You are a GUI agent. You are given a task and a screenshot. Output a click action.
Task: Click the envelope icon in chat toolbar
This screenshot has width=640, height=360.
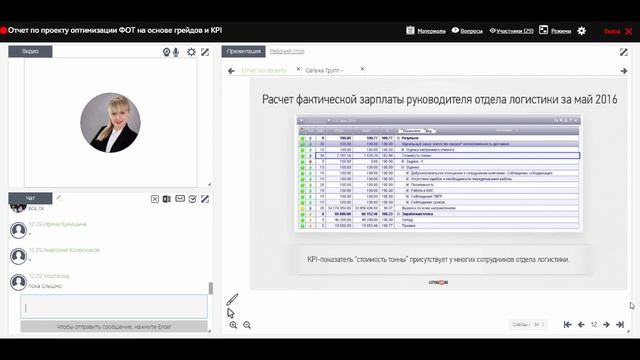point(180,198)
